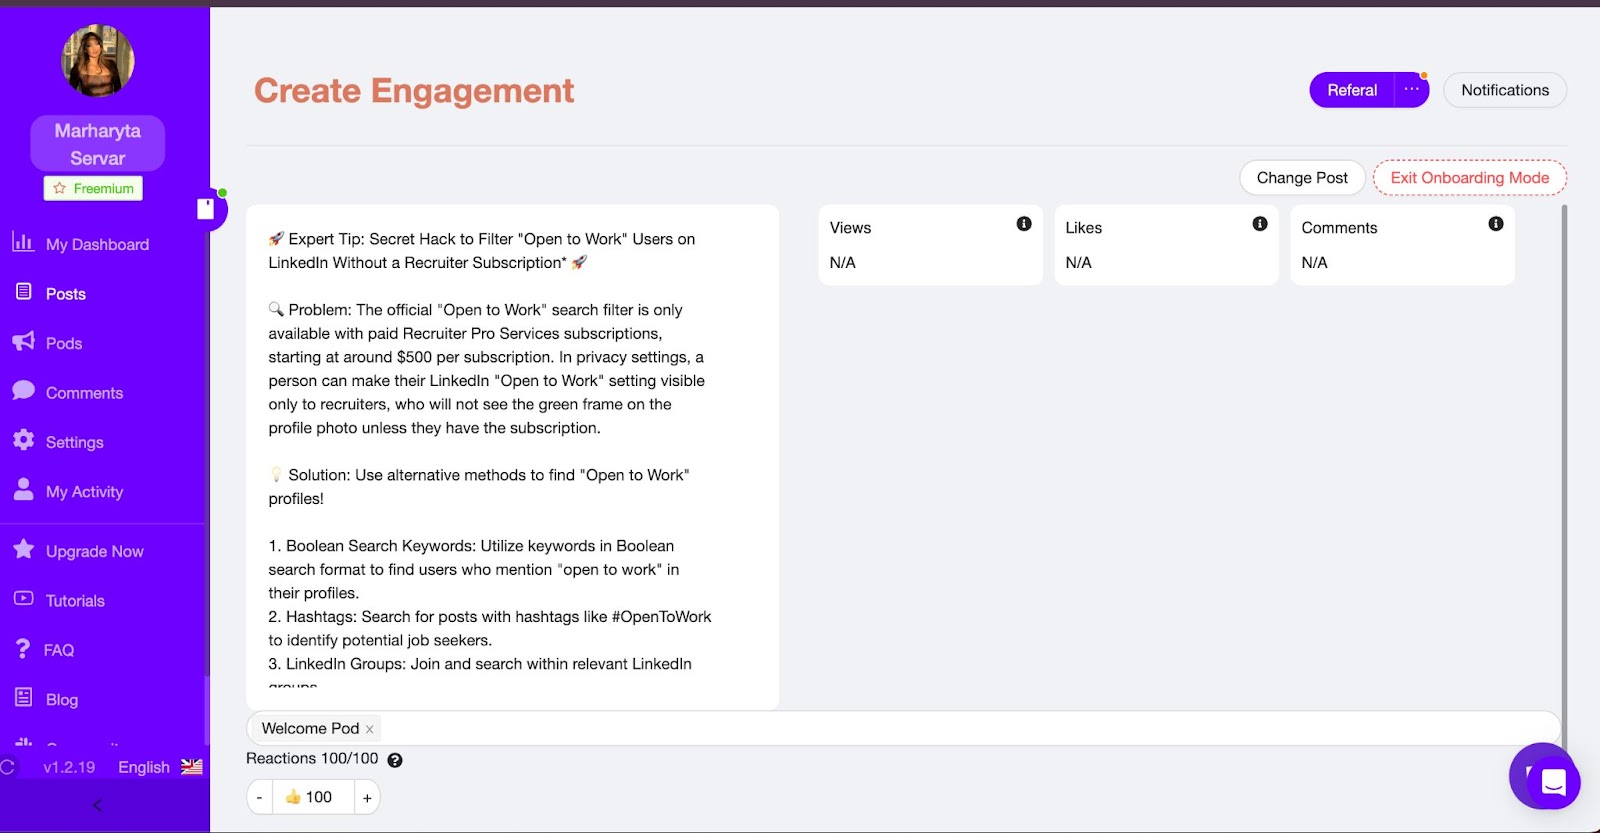Open the Referal three-dots options menu
Screen dimensions: 1600x833
[x=1411, y=89]
